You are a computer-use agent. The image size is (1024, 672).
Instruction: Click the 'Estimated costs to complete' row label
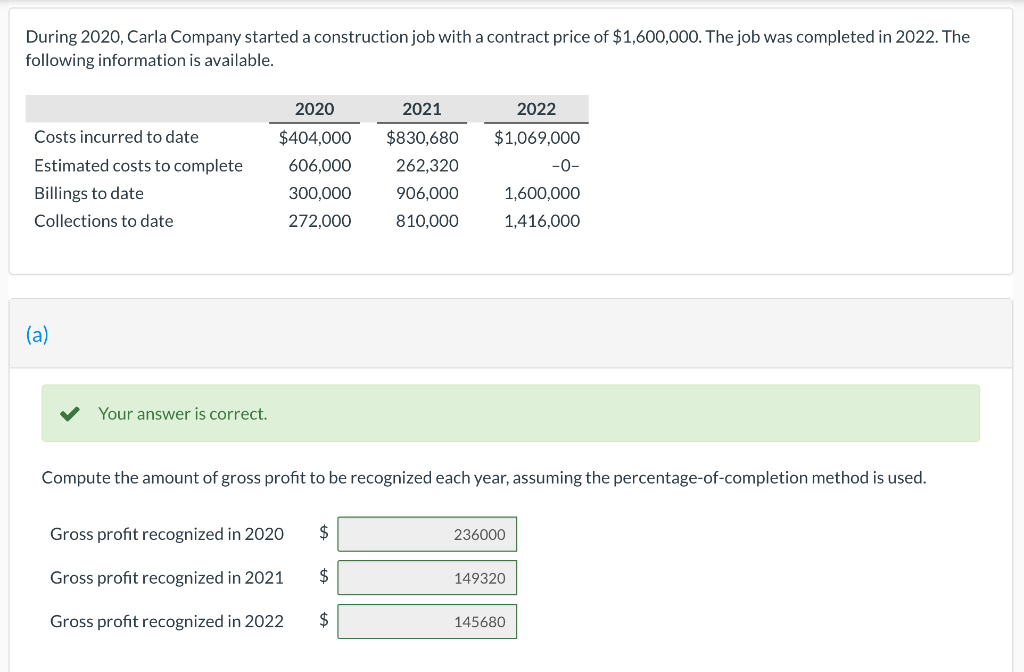click(138, 166)
